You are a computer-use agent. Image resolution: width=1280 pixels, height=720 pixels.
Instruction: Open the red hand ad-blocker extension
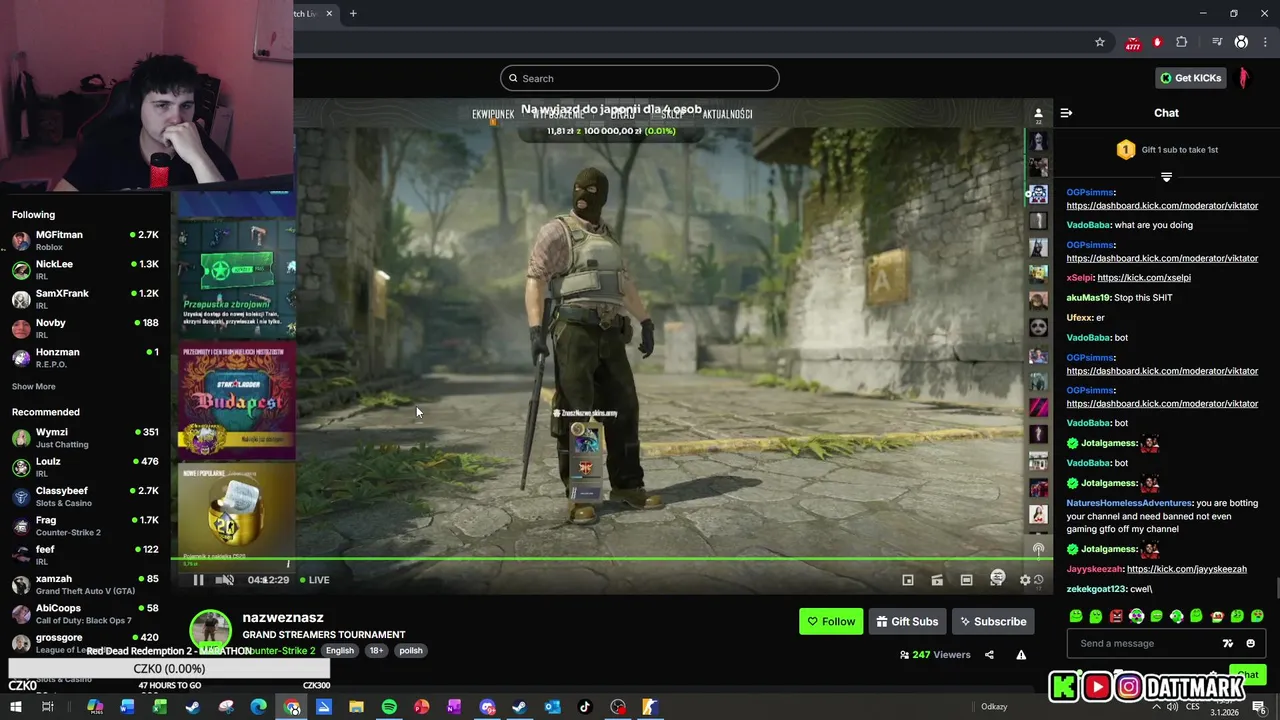[x=1157, y=42]
